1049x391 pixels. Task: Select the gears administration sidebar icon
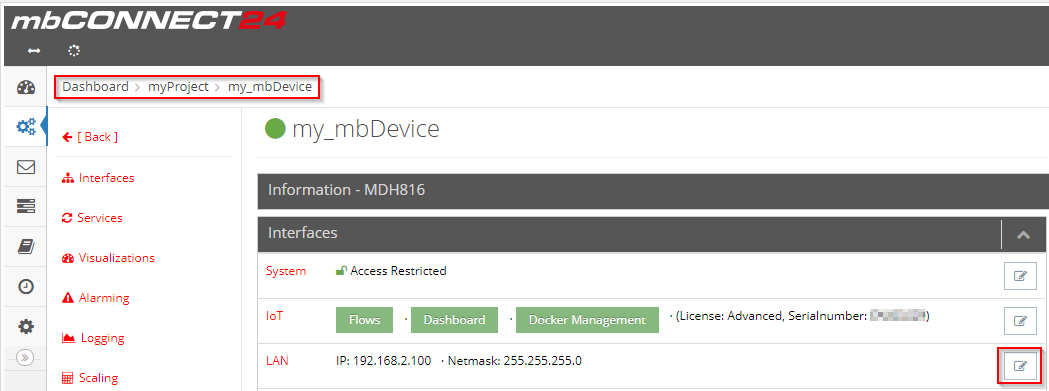point(25,125)
